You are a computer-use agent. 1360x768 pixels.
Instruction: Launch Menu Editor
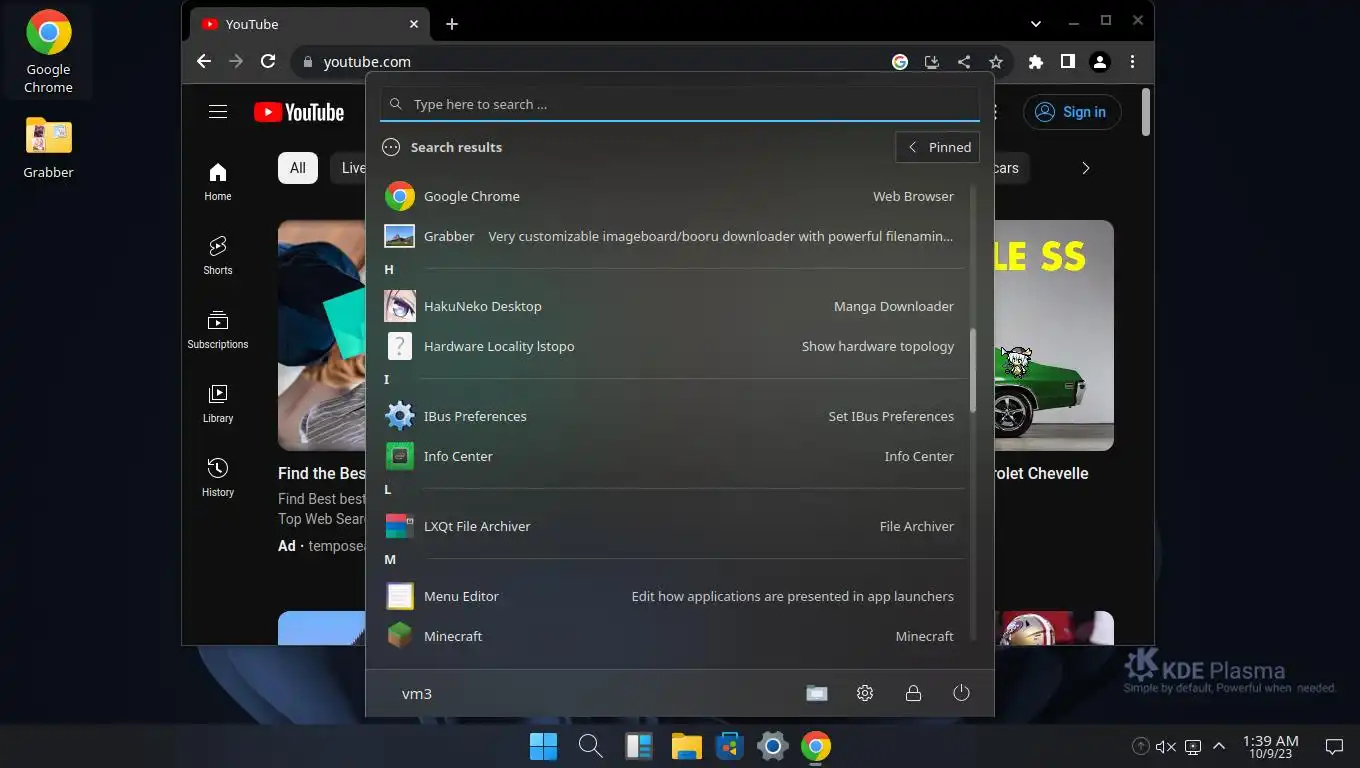click(x=669, y=596)
